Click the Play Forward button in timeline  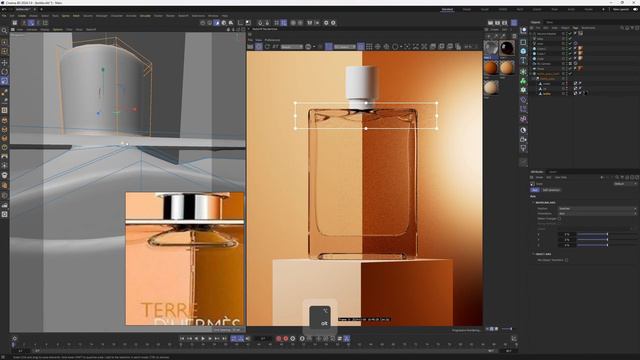coord(203,338)
